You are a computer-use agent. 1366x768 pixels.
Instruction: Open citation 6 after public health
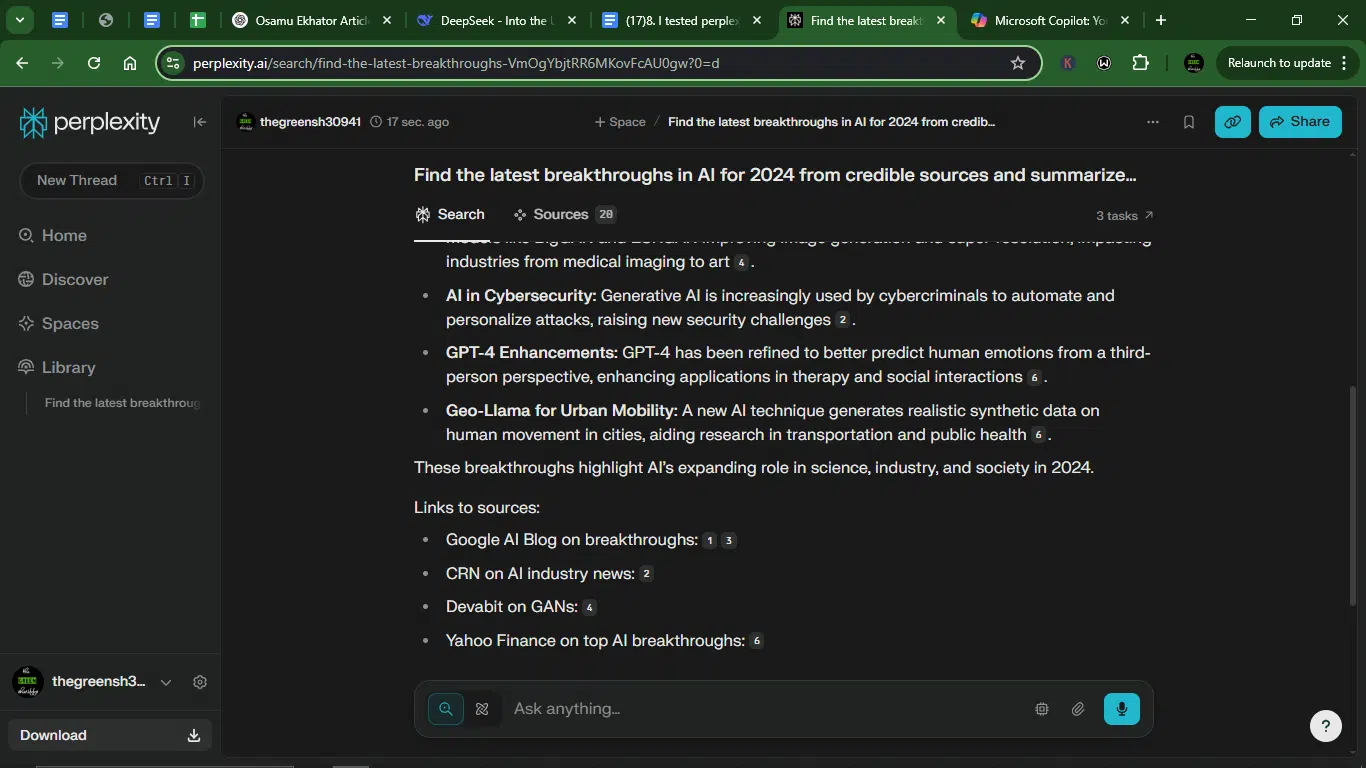[x=1038, y=436]
